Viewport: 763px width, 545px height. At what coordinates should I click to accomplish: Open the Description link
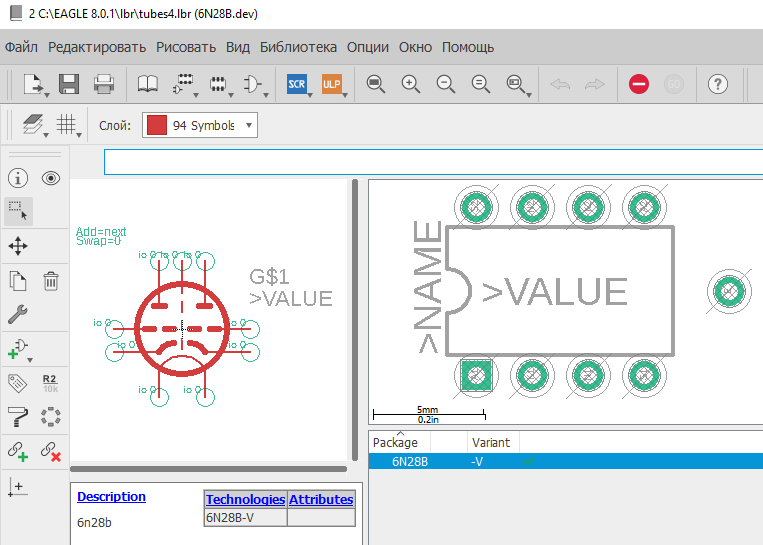pos(111,496)
